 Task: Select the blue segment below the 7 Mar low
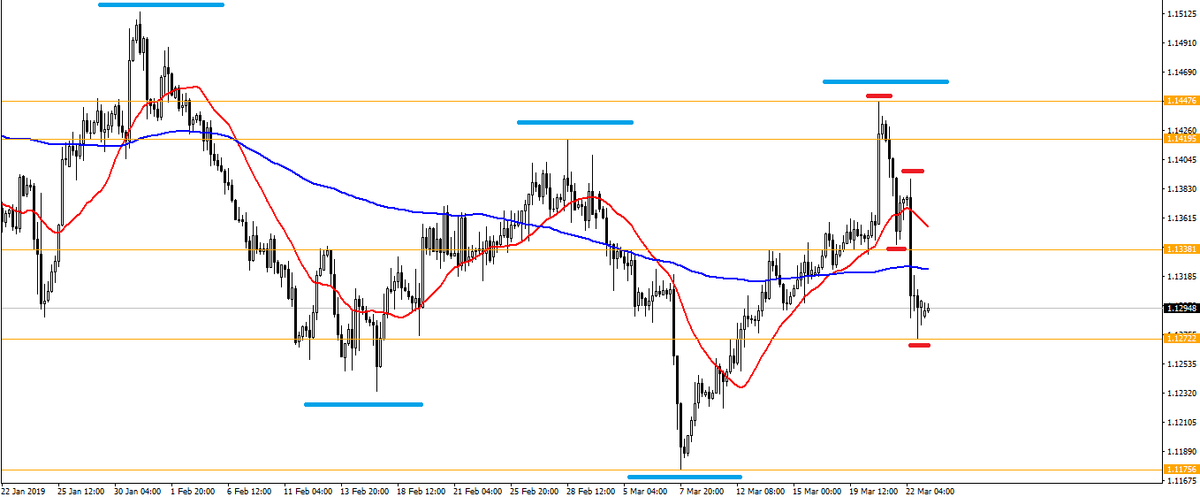point(685,476)
